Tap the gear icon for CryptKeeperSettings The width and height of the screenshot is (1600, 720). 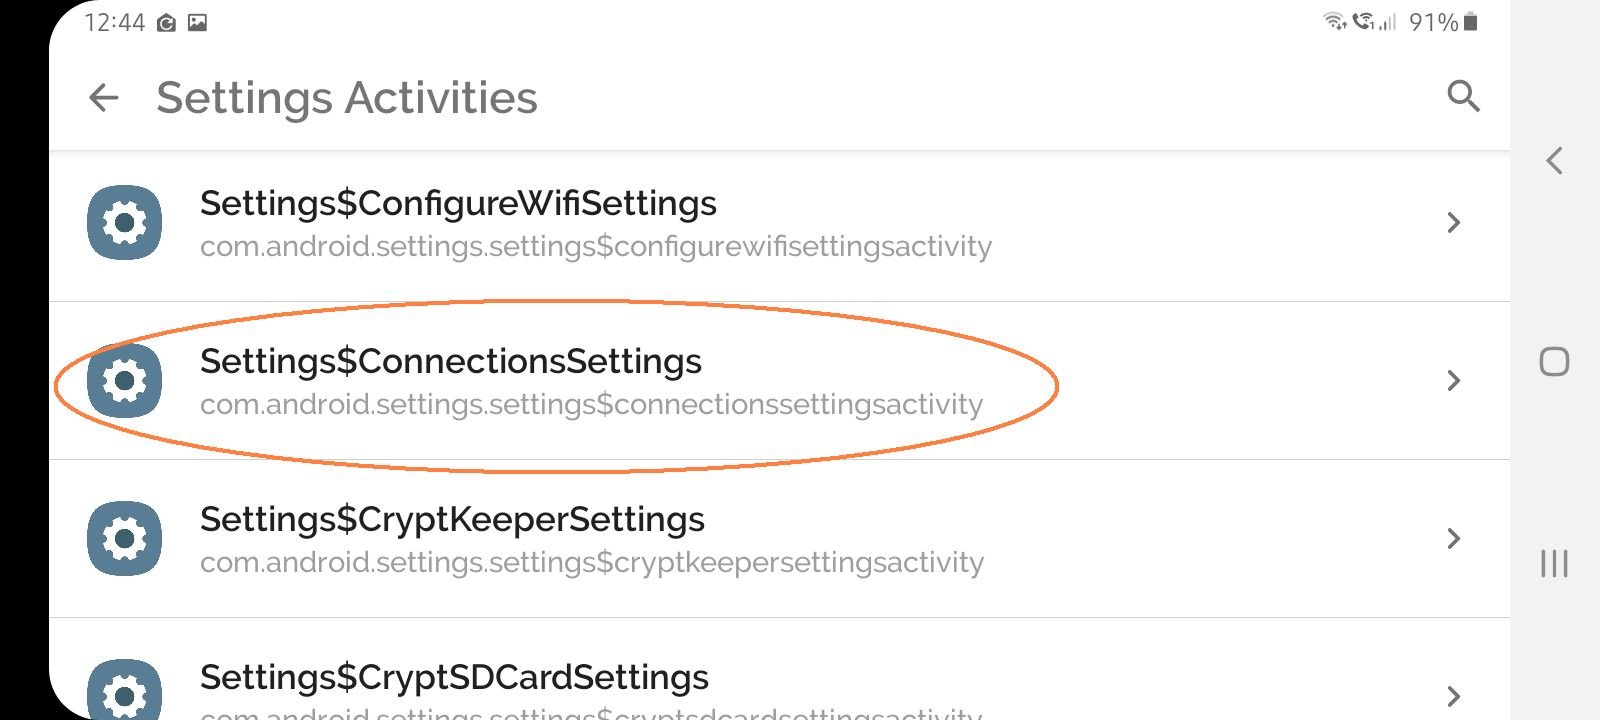124,538
